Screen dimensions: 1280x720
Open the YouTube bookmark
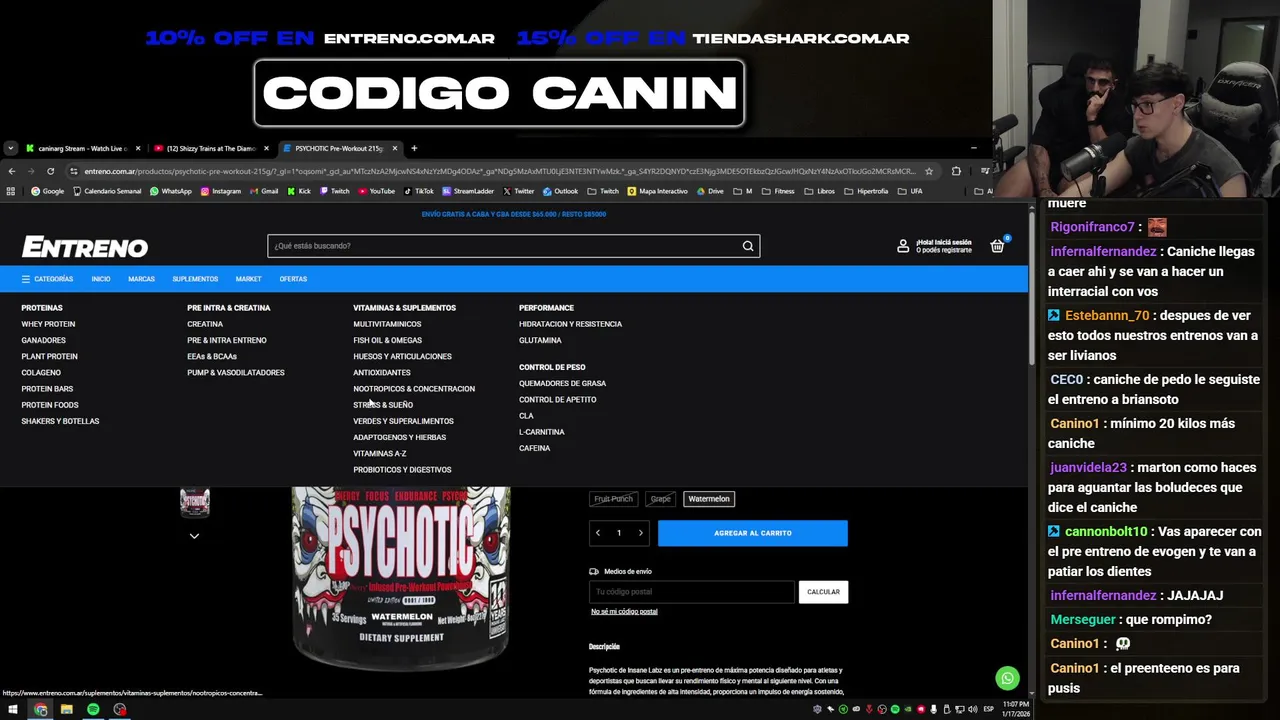(x=376, y=191)
